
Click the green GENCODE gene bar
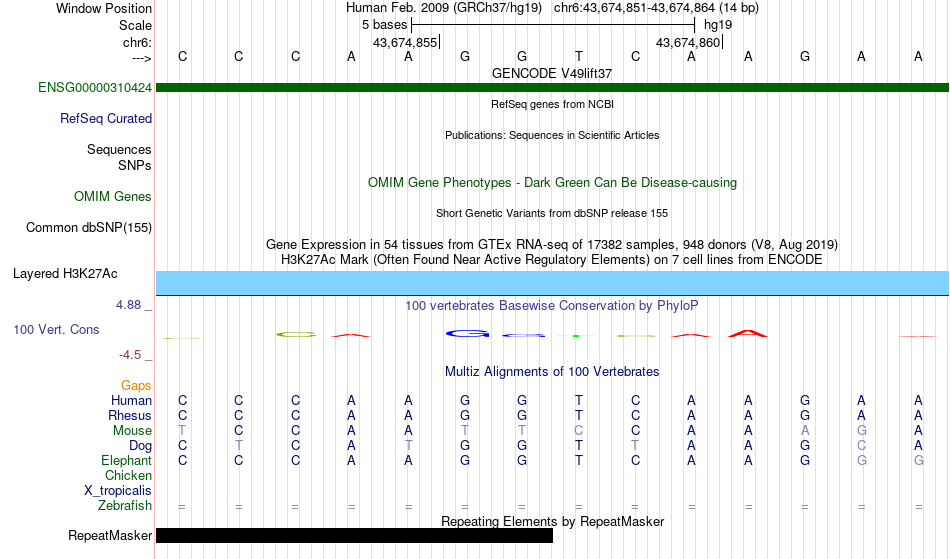point(553,88)
